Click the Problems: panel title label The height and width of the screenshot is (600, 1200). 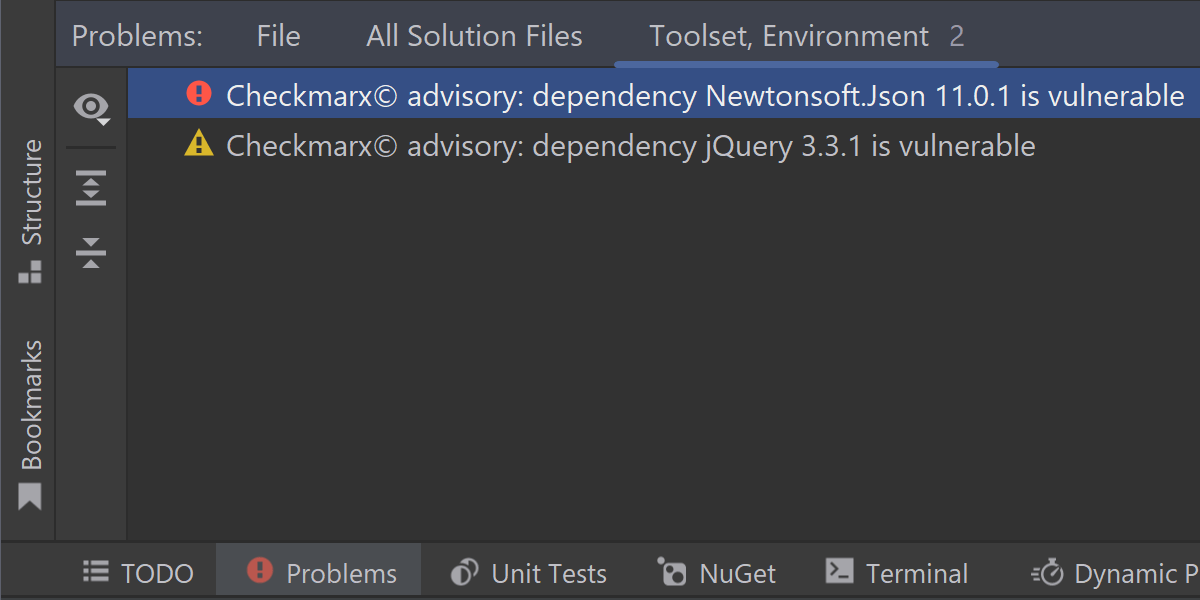point(137,37)
